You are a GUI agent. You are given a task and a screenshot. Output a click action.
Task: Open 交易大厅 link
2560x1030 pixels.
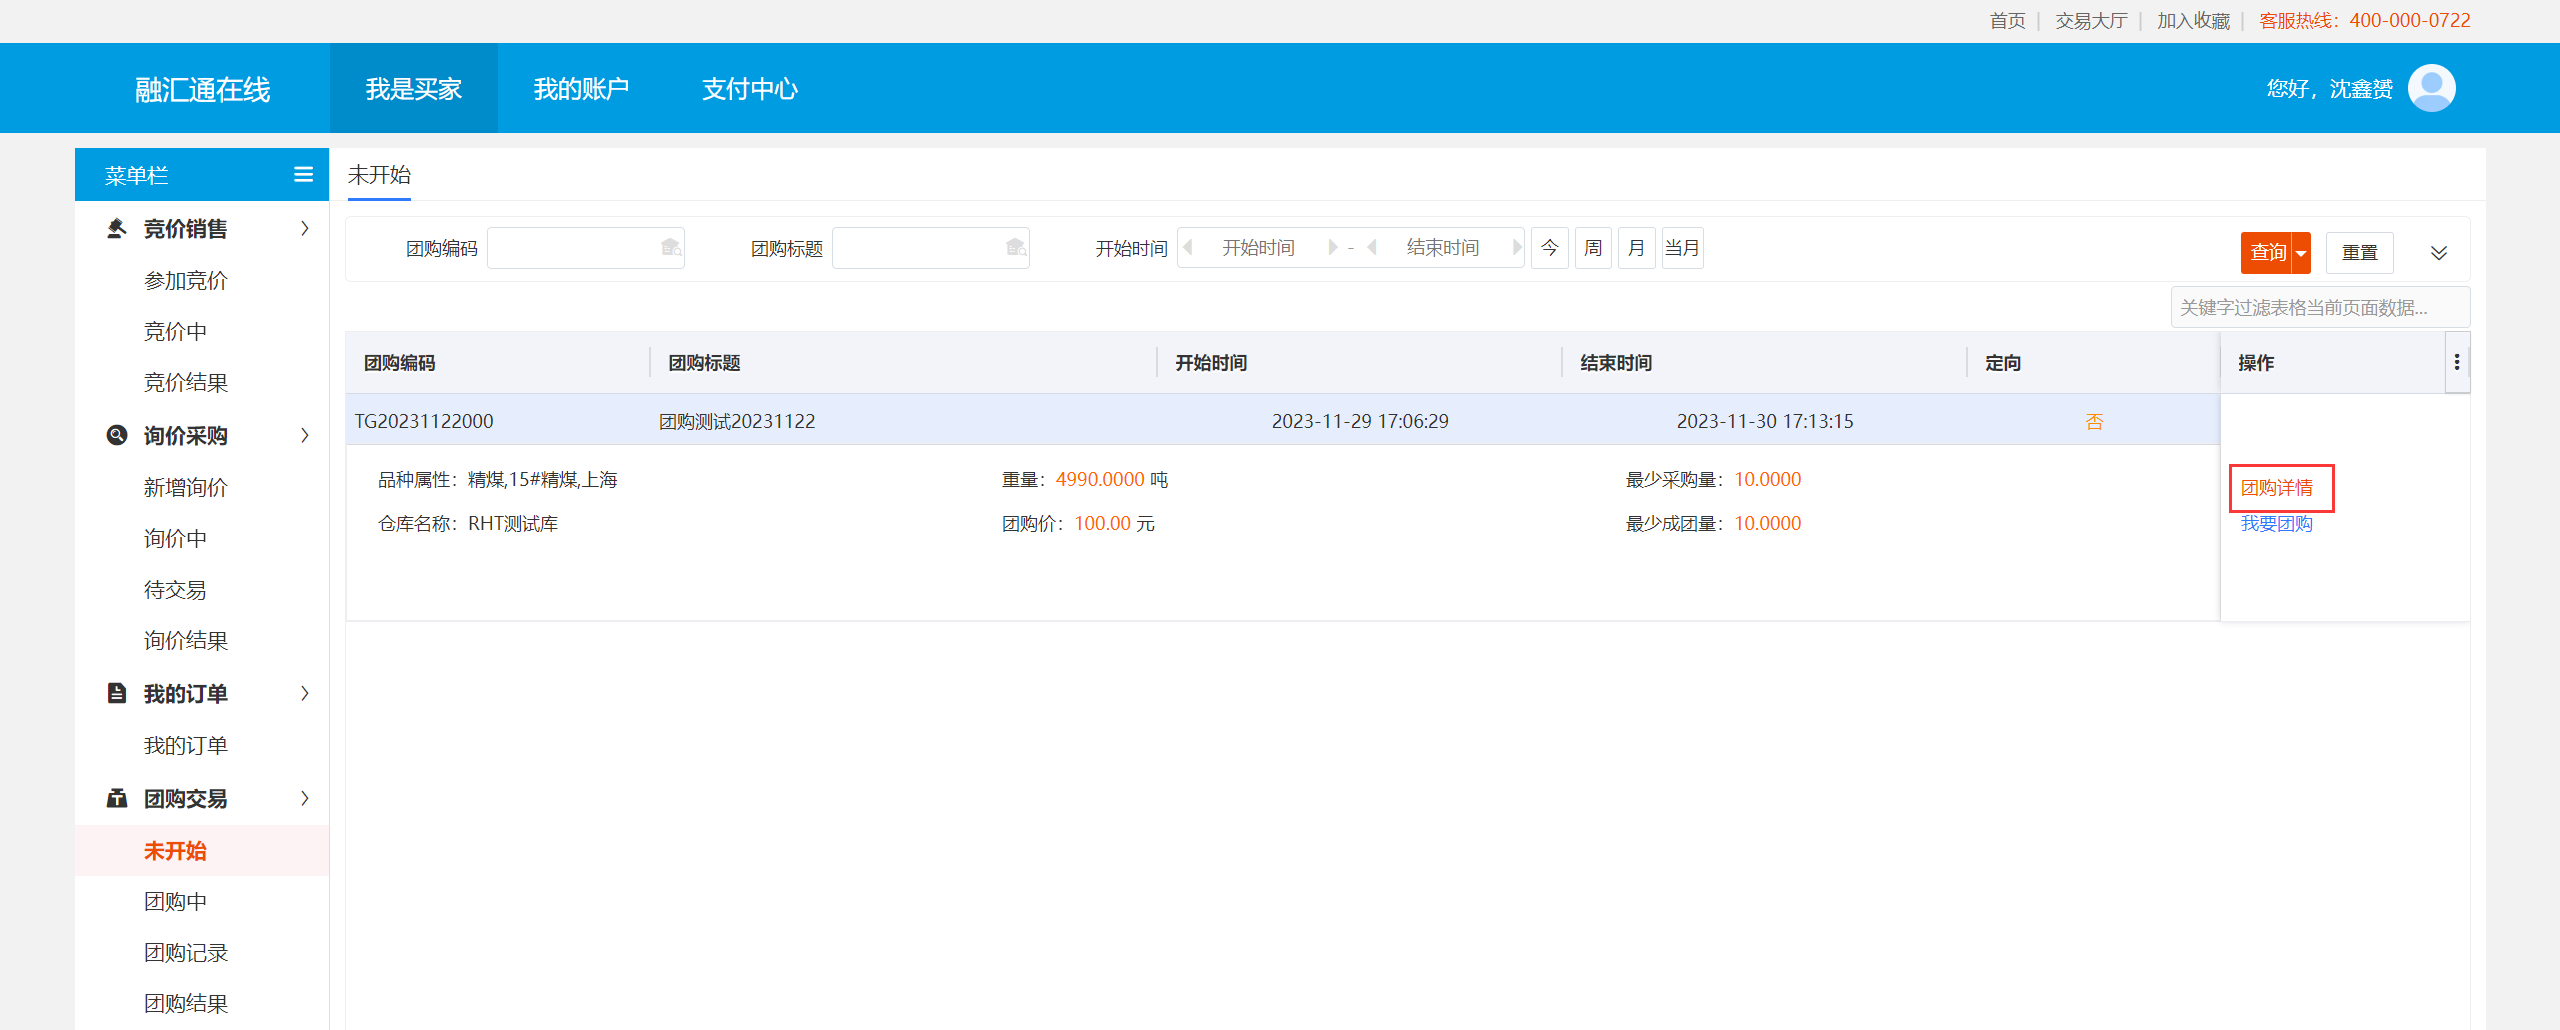click(x=2091, y=20)
